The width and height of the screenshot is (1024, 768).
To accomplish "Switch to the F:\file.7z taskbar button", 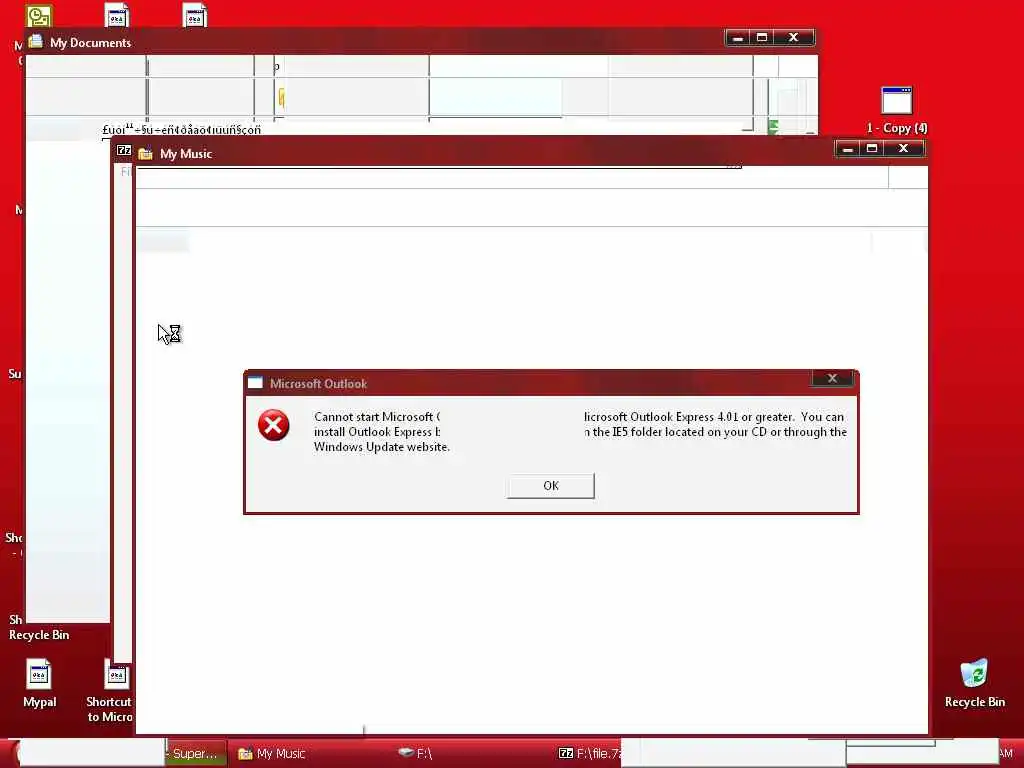I will [589, 754].
